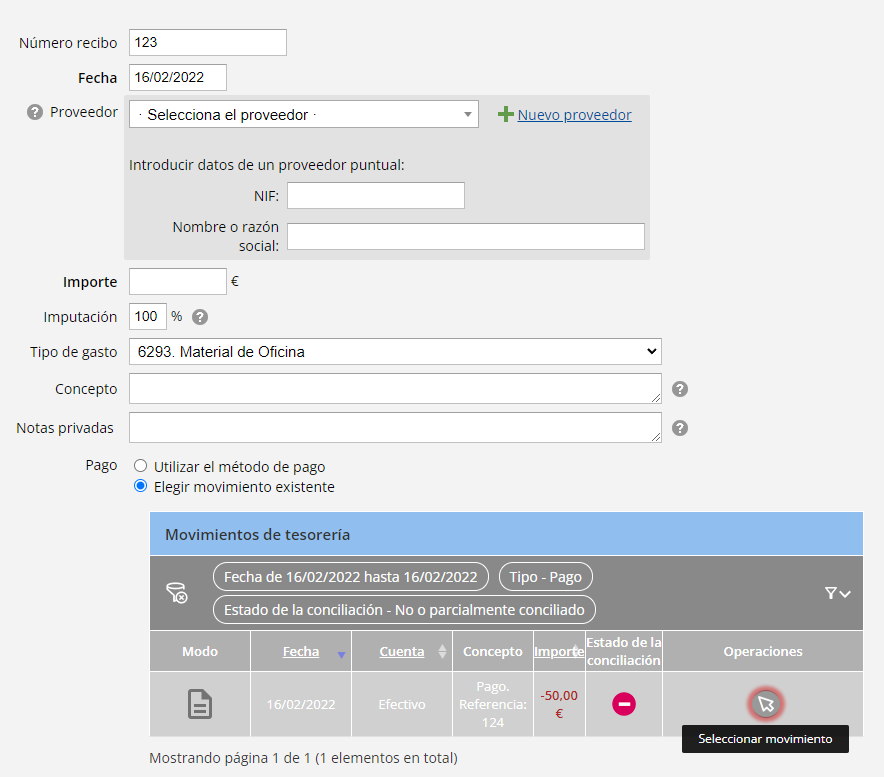This screenshot has height=777, width=884.
Task: Expand the Tipo de gasto dropdown
Action: (395, 352)
